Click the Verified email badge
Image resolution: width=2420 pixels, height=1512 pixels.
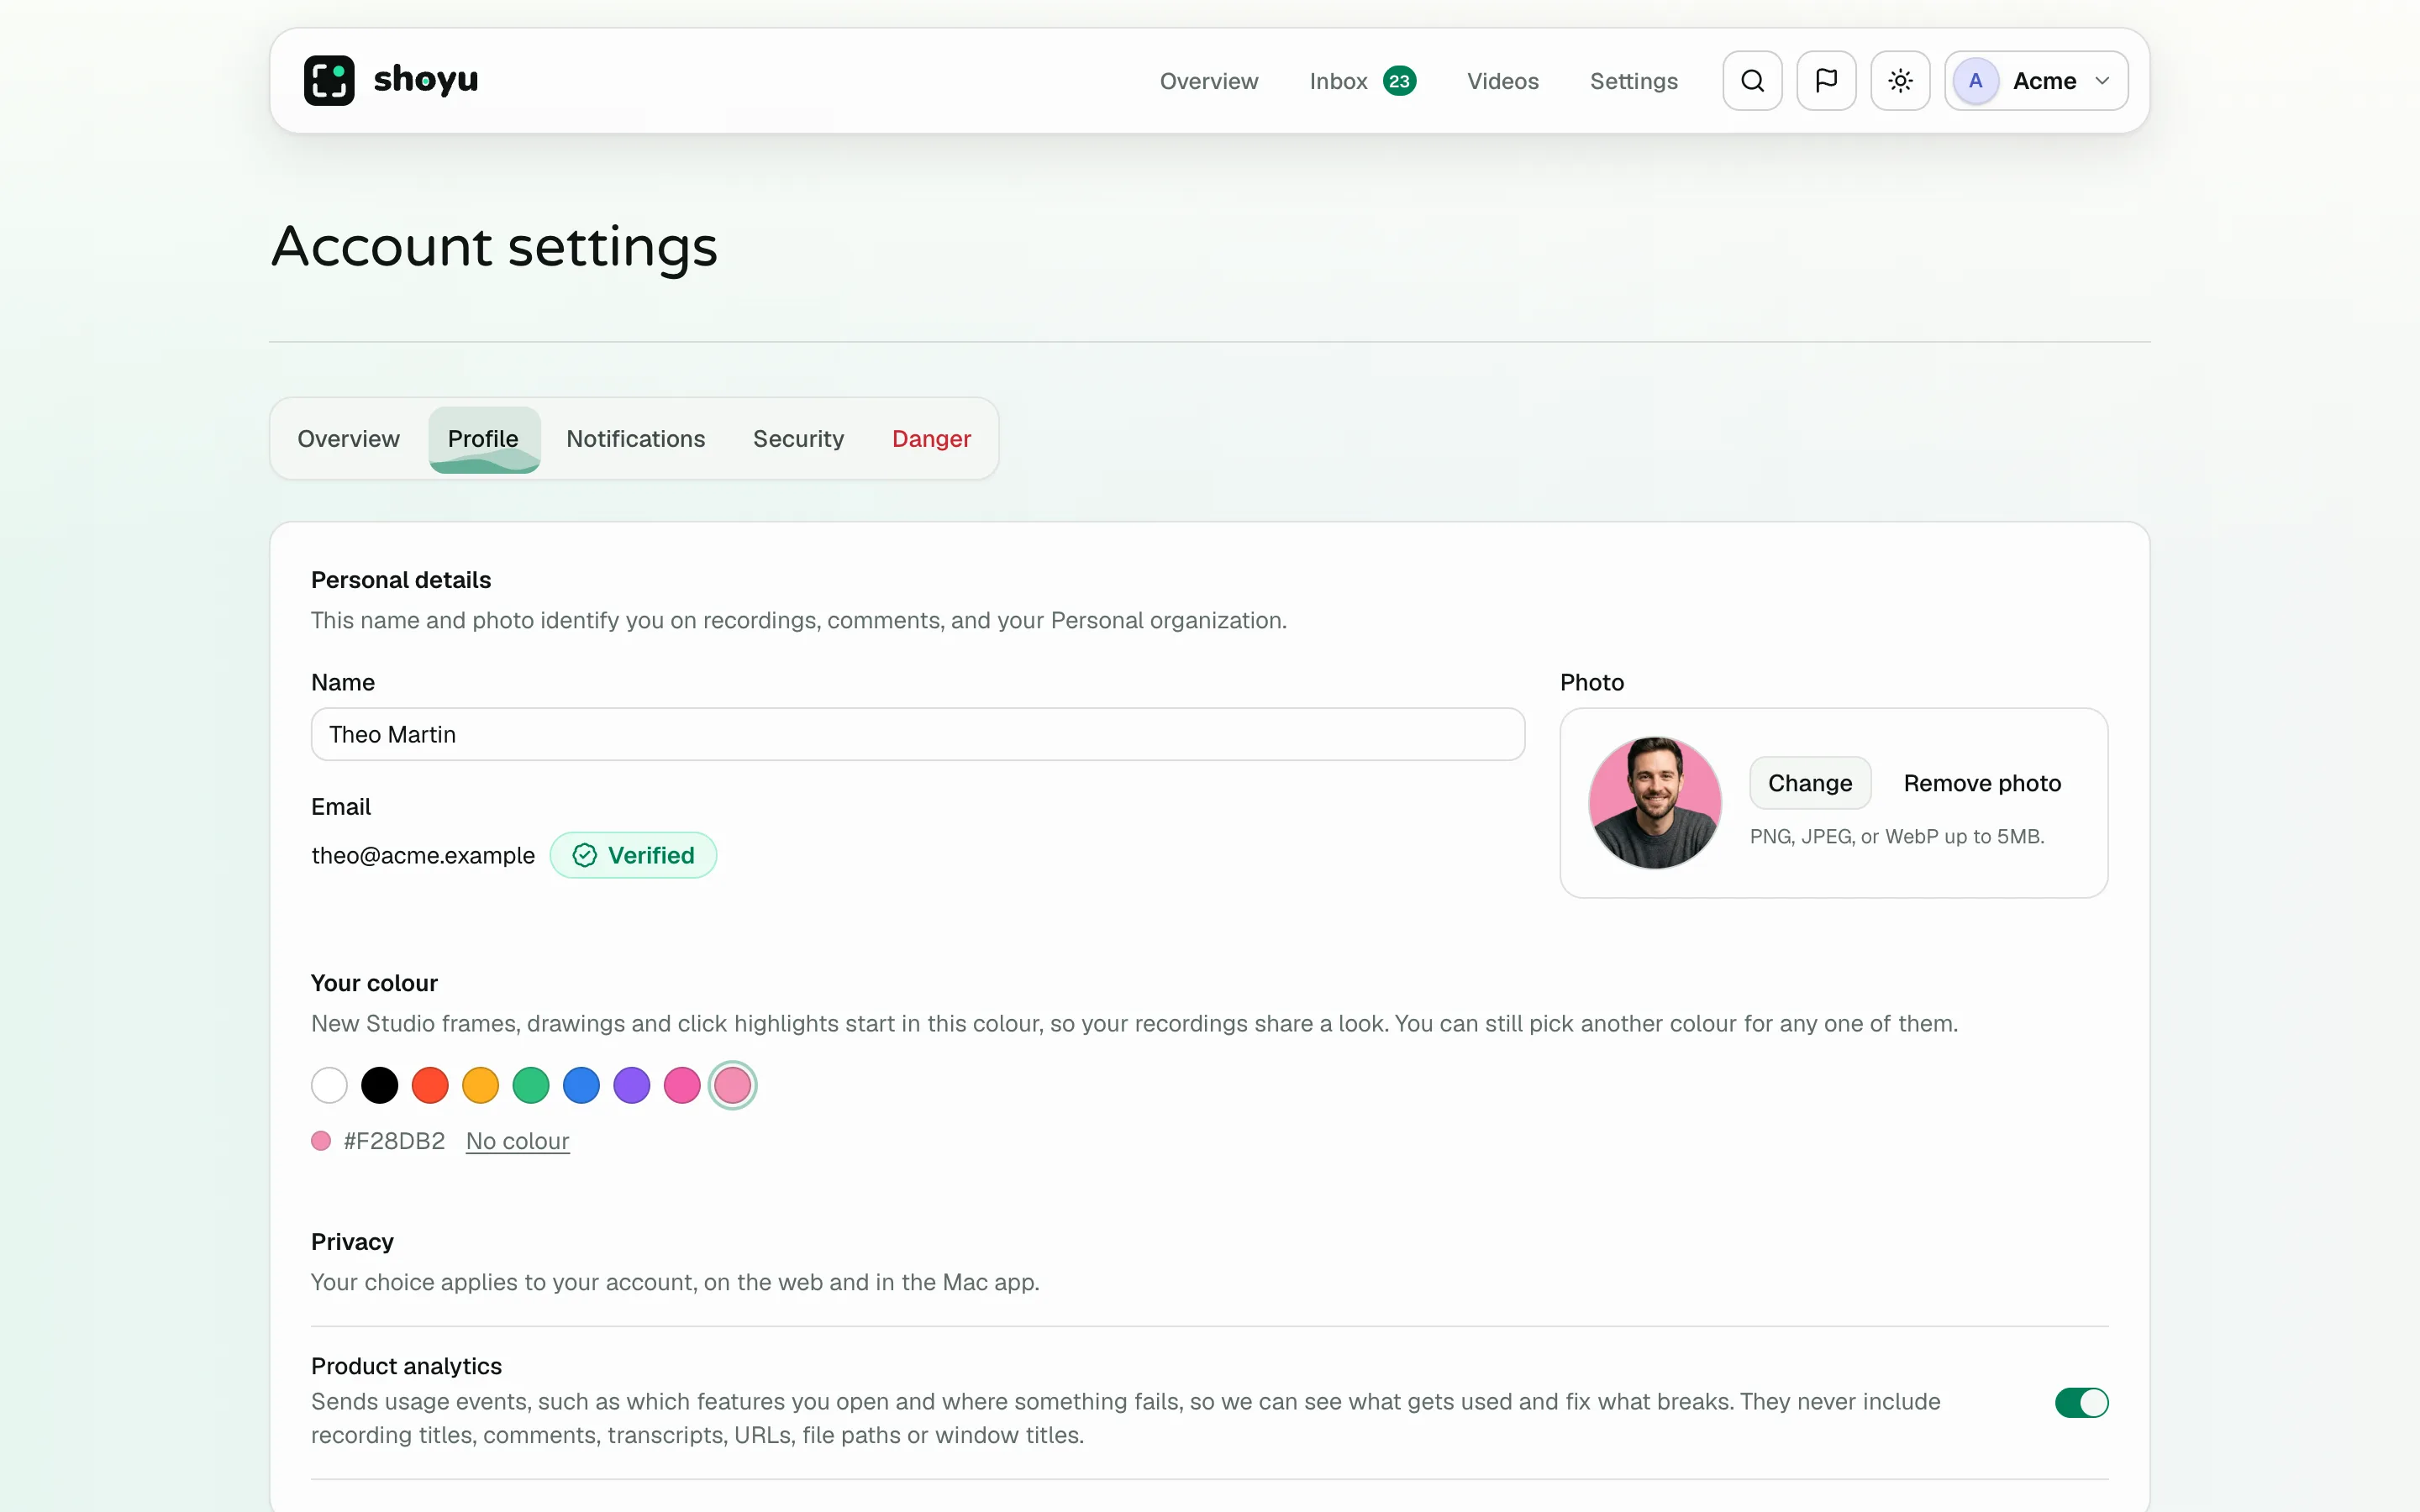(633, 855)
